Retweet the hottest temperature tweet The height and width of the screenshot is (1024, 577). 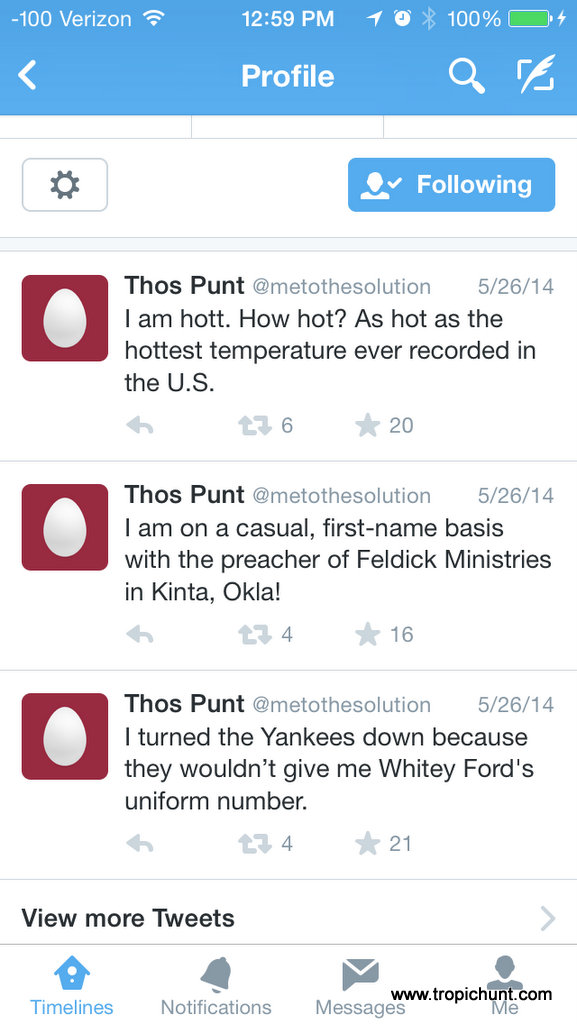tap(255, 426)
